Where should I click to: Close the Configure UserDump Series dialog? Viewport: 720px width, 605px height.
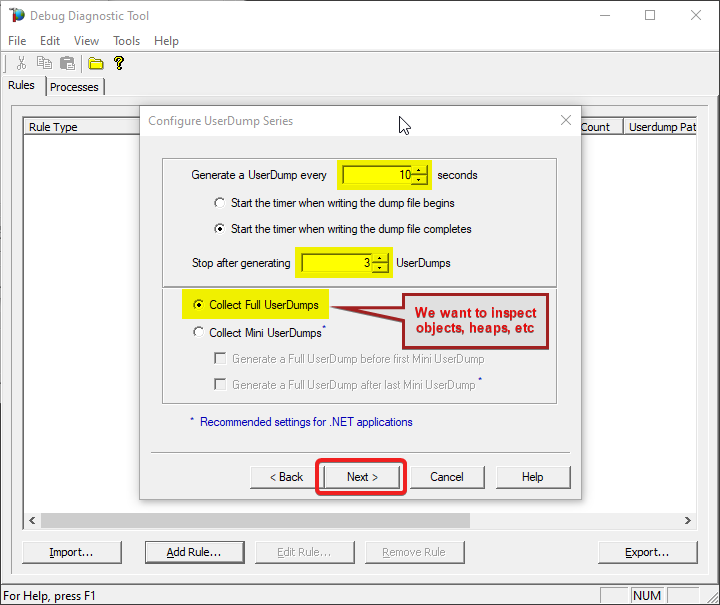pyautogui.click(x=566, y=120)
